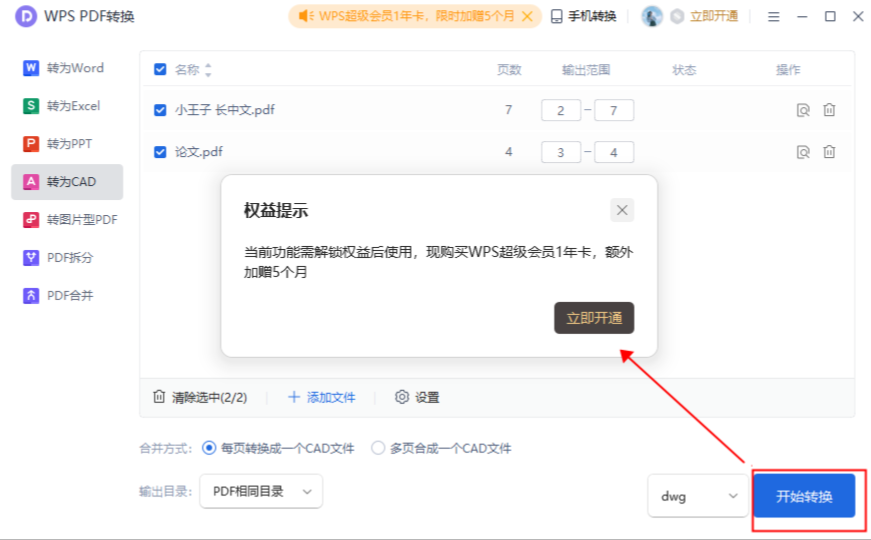Click 小王子 长中文.pdf file name
871x540 pixels.
[x=224, y=110]
